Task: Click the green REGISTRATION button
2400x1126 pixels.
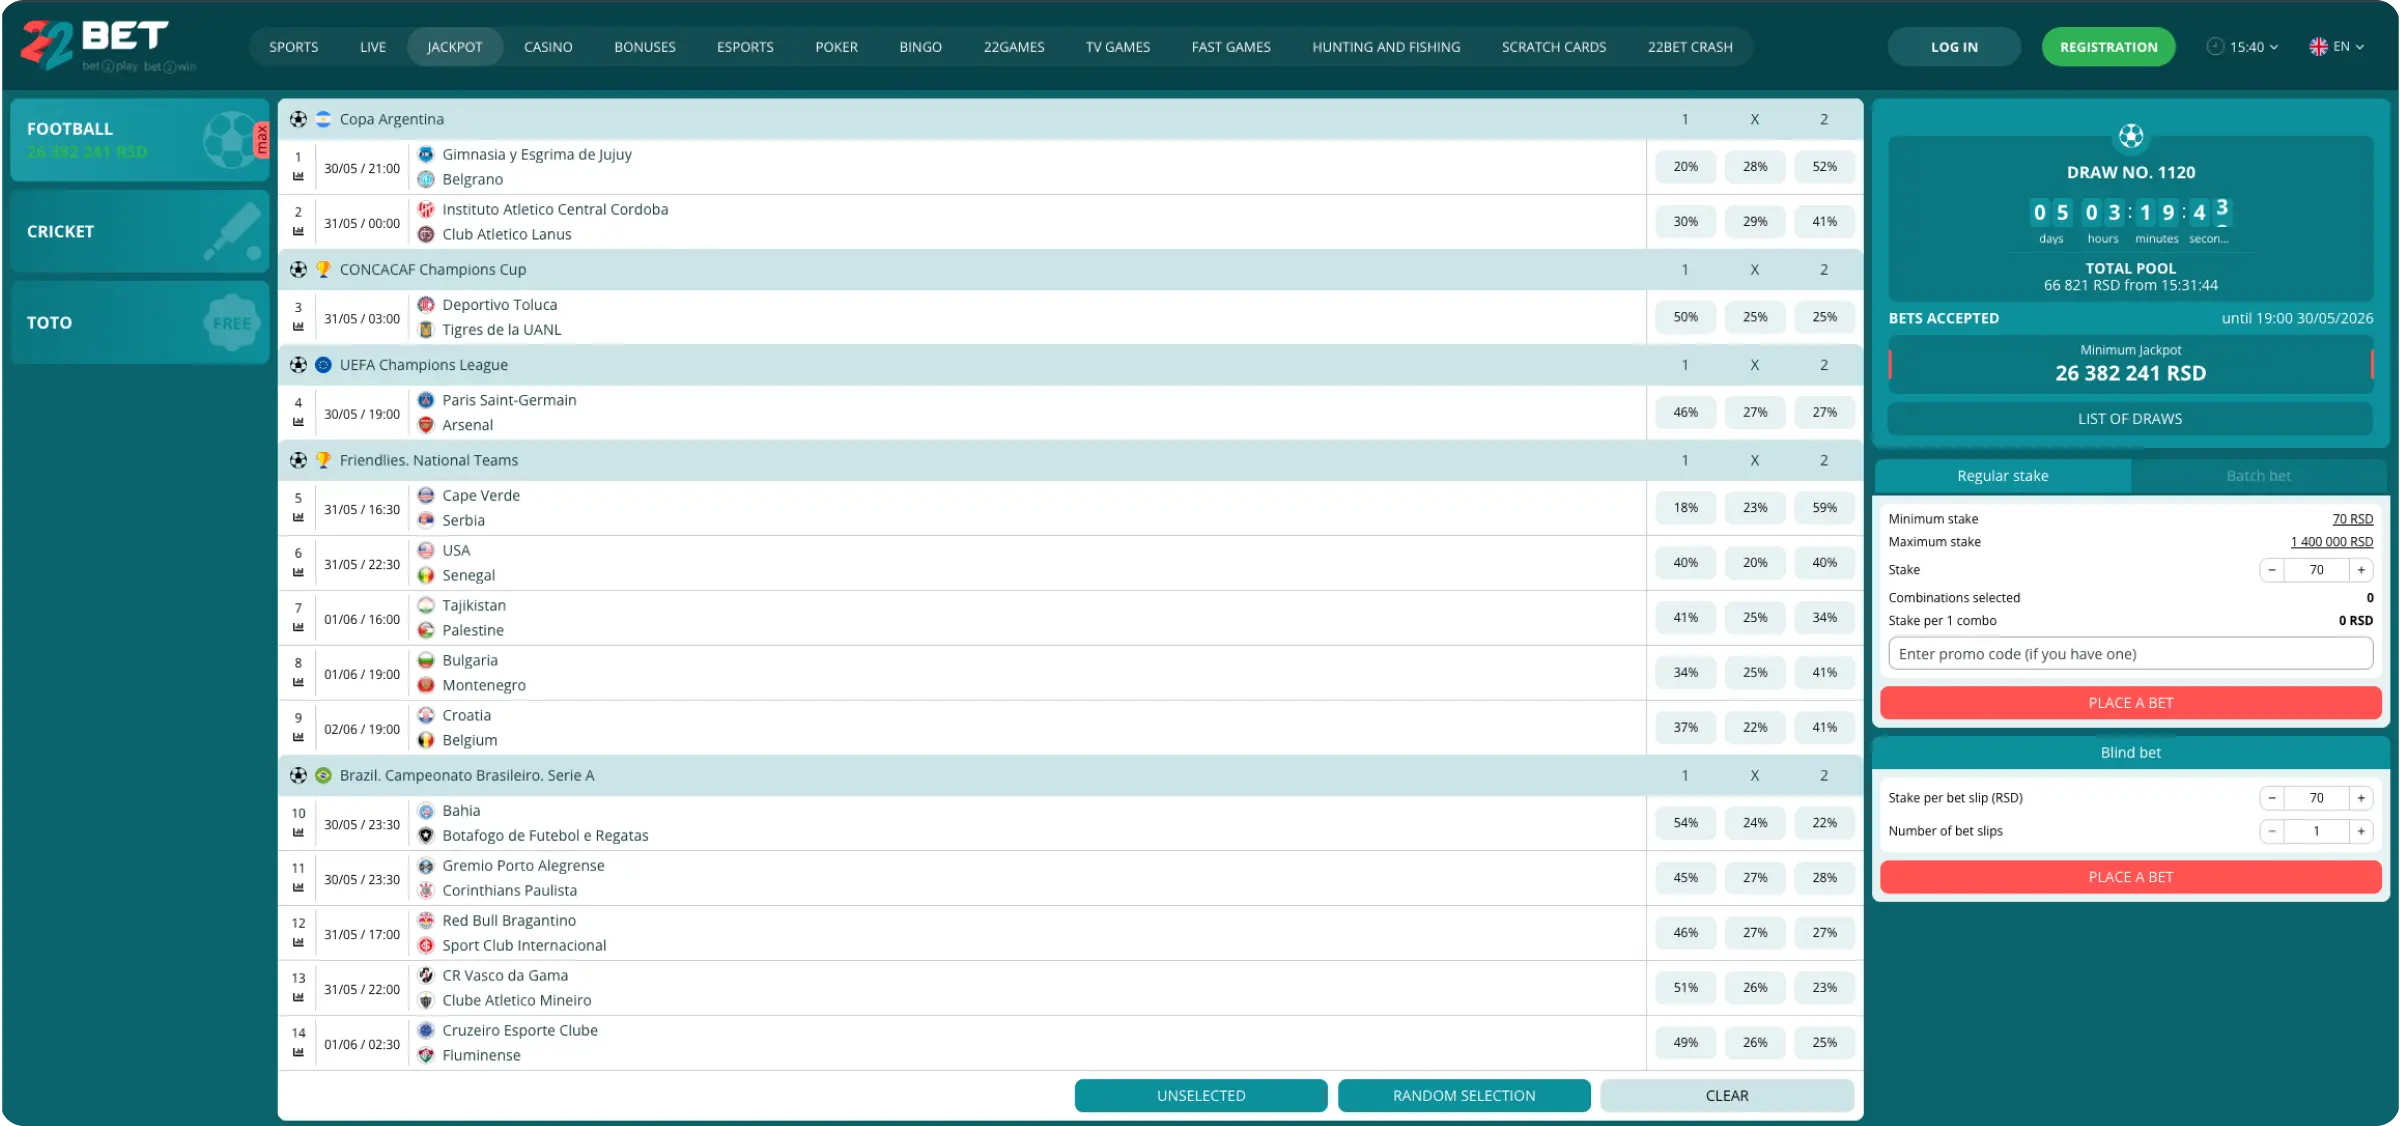Action: [2108, 47]
